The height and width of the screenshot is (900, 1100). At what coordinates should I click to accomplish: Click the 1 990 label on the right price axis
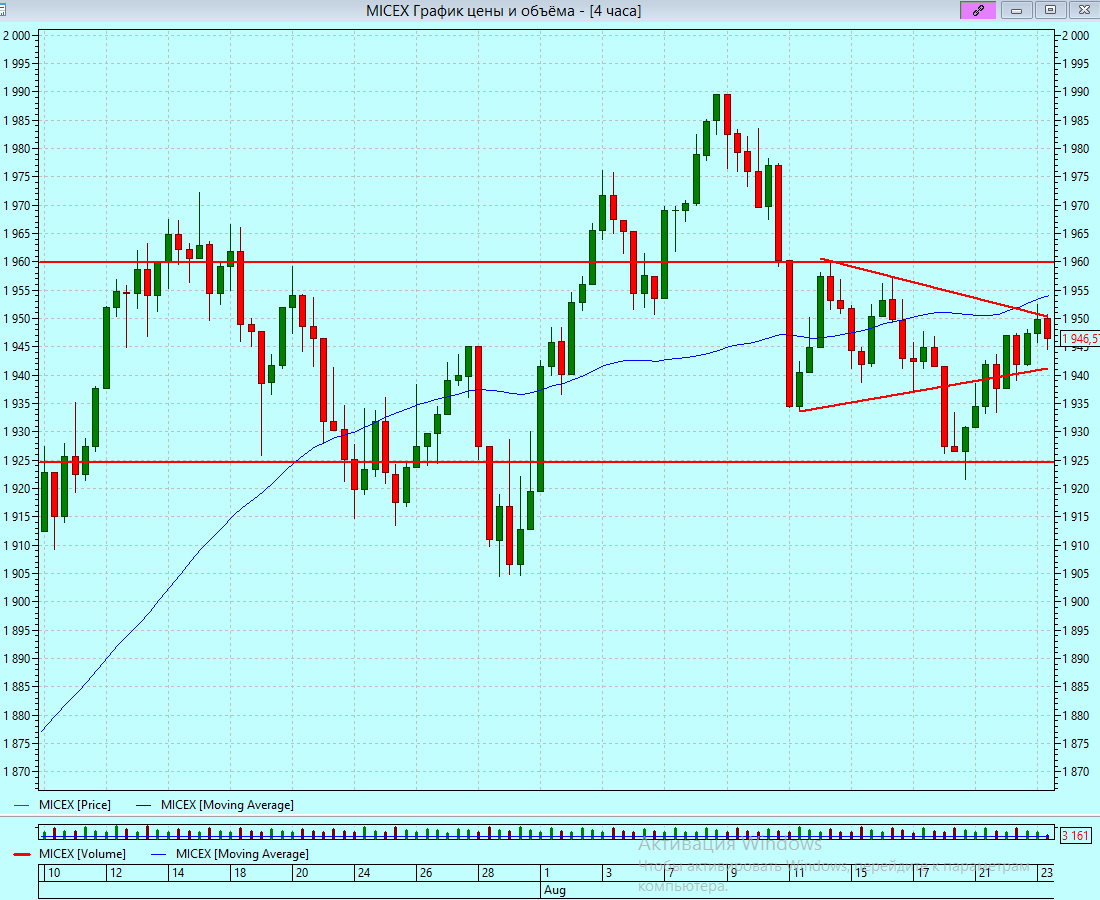1075,92
